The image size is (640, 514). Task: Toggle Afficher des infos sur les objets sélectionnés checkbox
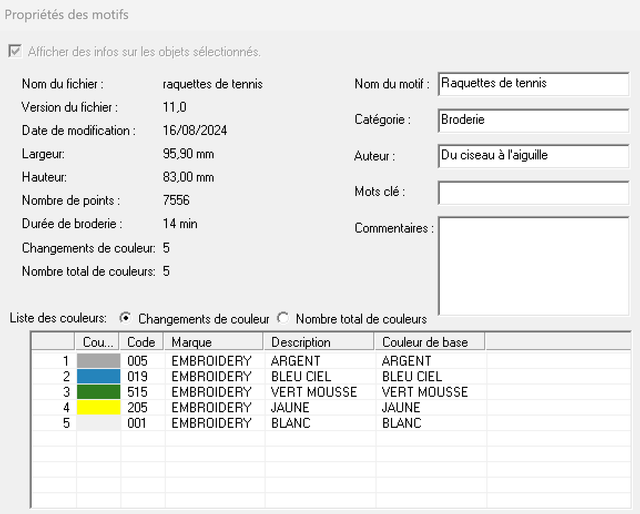tap(15, 51)
